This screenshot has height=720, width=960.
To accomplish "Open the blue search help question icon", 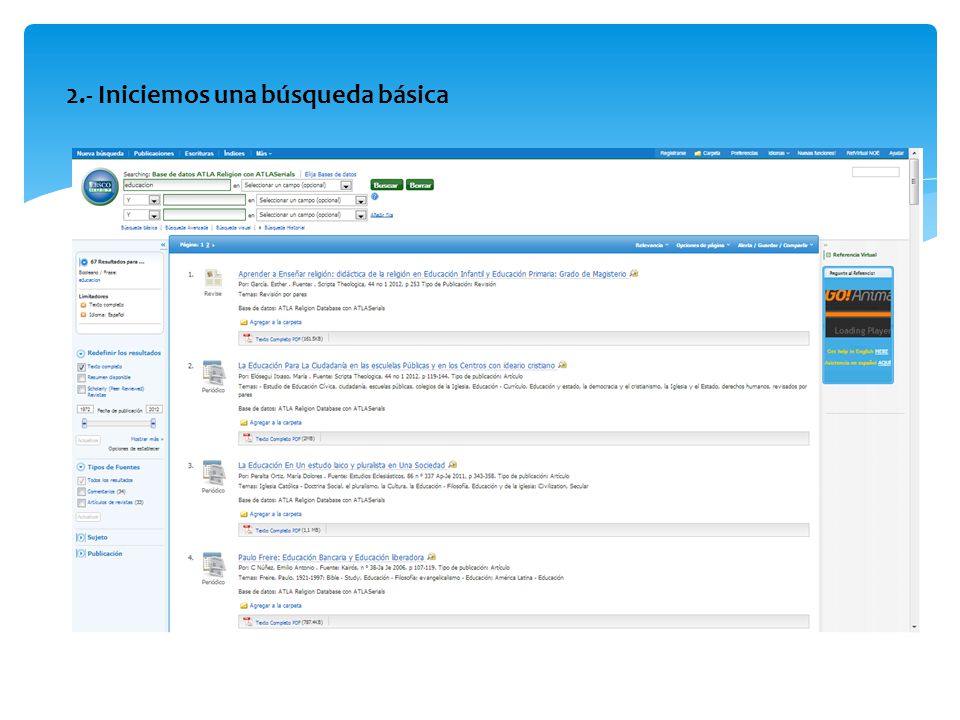I will pos(375,197).
